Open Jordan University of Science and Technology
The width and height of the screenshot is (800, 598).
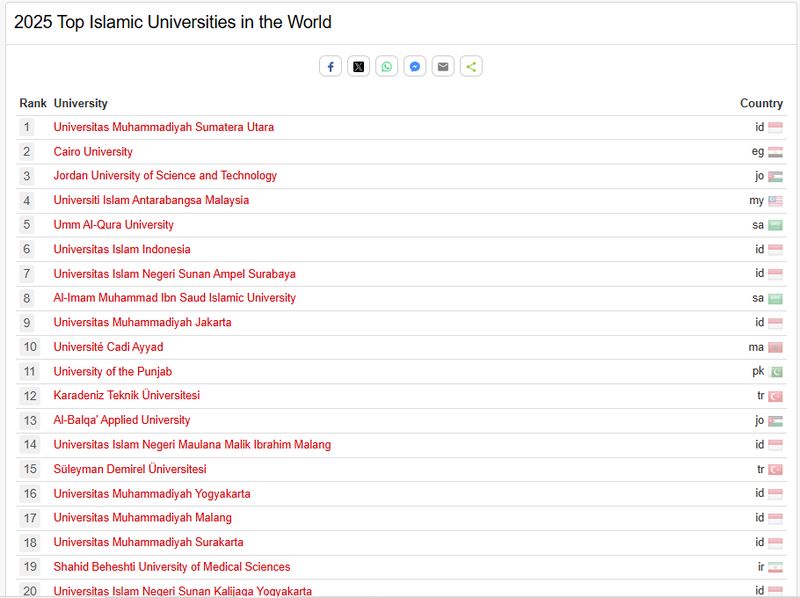click(x=165, y=176)
